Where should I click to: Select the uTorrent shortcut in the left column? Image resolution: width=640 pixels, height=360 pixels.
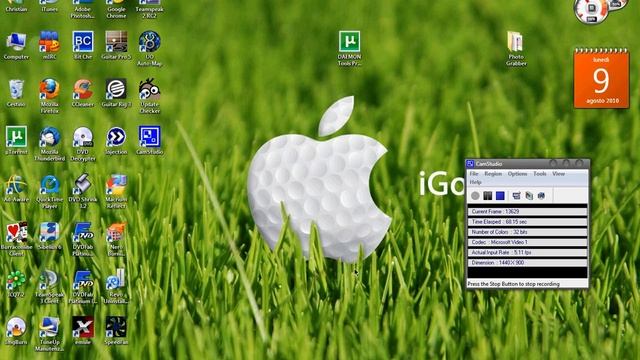click(16, 141)
